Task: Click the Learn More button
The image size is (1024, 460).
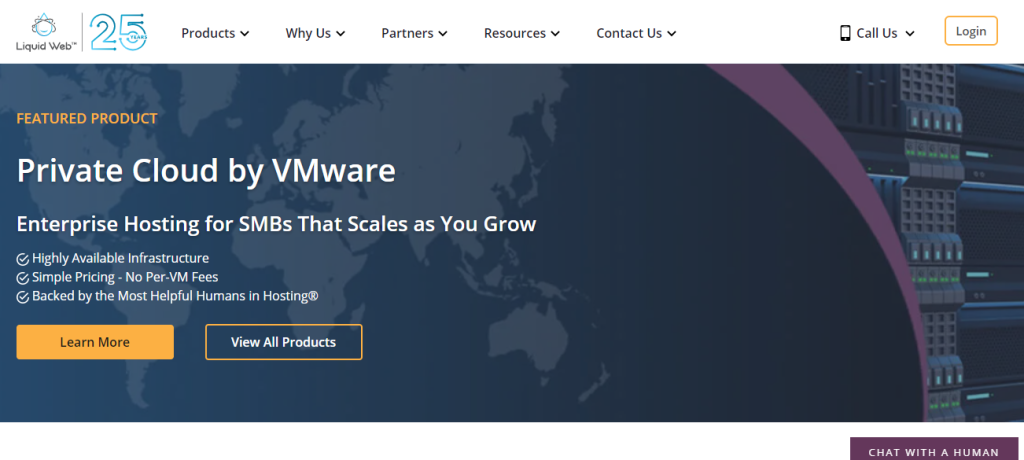Action: point(95,342)
